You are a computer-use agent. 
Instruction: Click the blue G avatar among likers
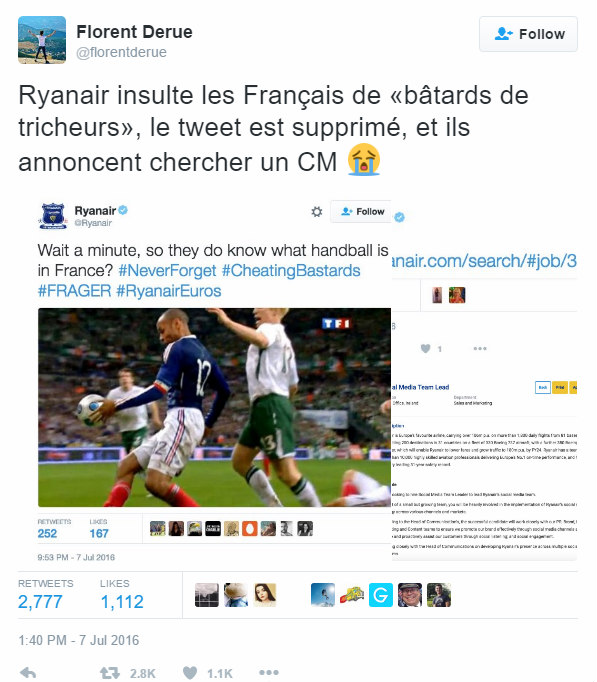381,595
